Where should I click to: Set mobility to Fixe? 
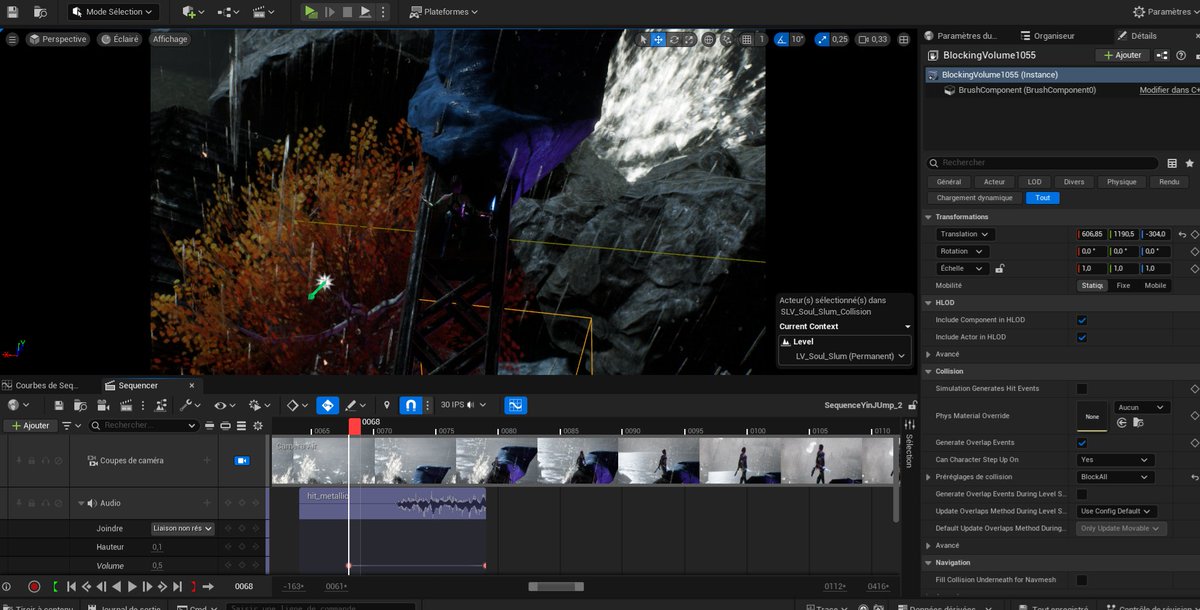(x=1123, y=285)
